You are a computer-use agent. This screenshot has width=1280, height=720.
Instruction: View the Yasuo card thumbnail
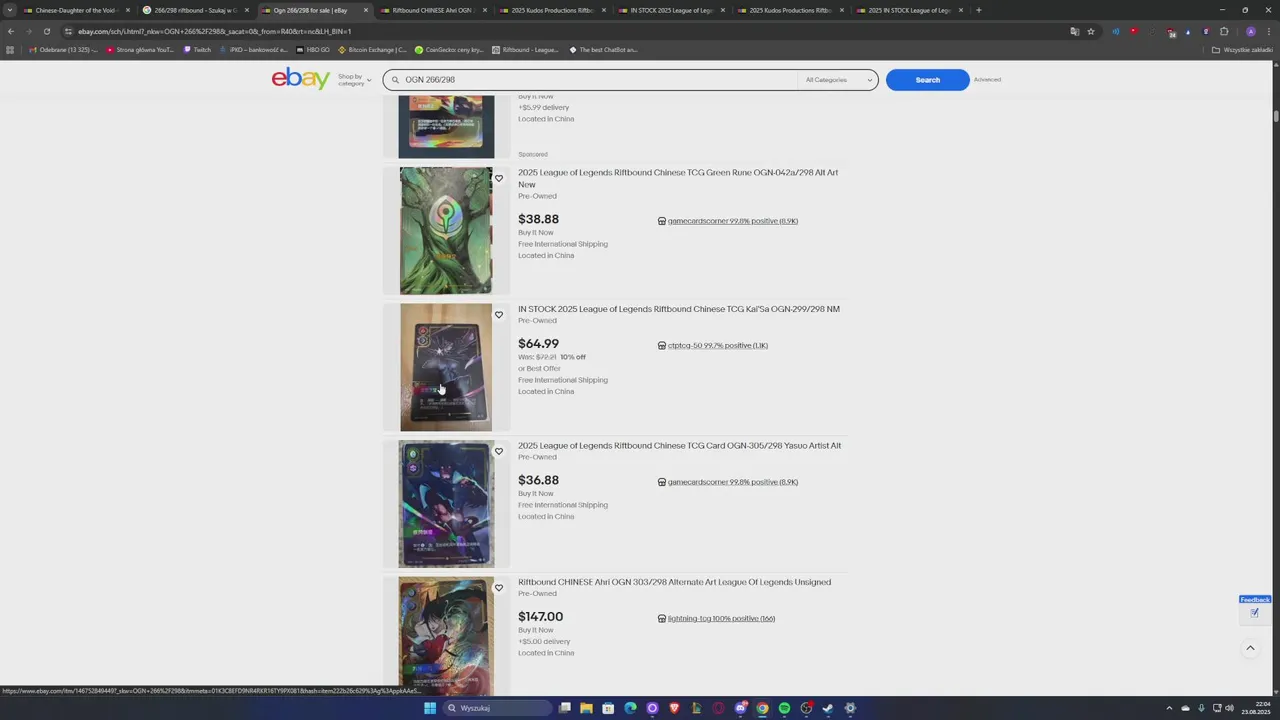(x=446, y=504)
